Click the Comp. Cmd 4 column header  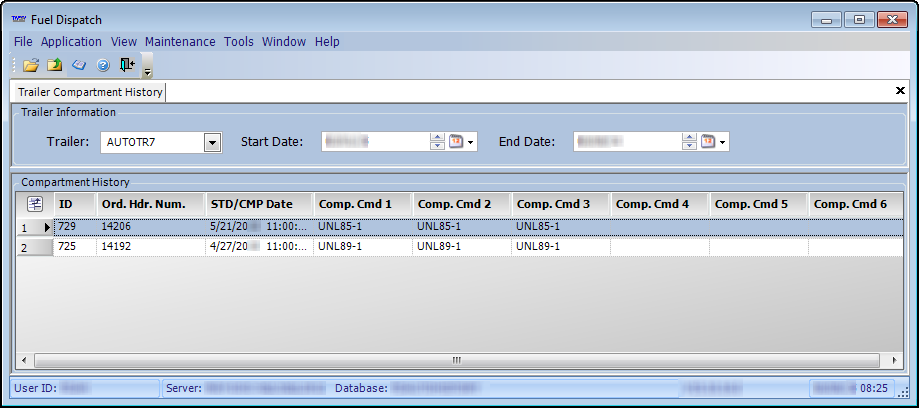click(x=660, y=204)
